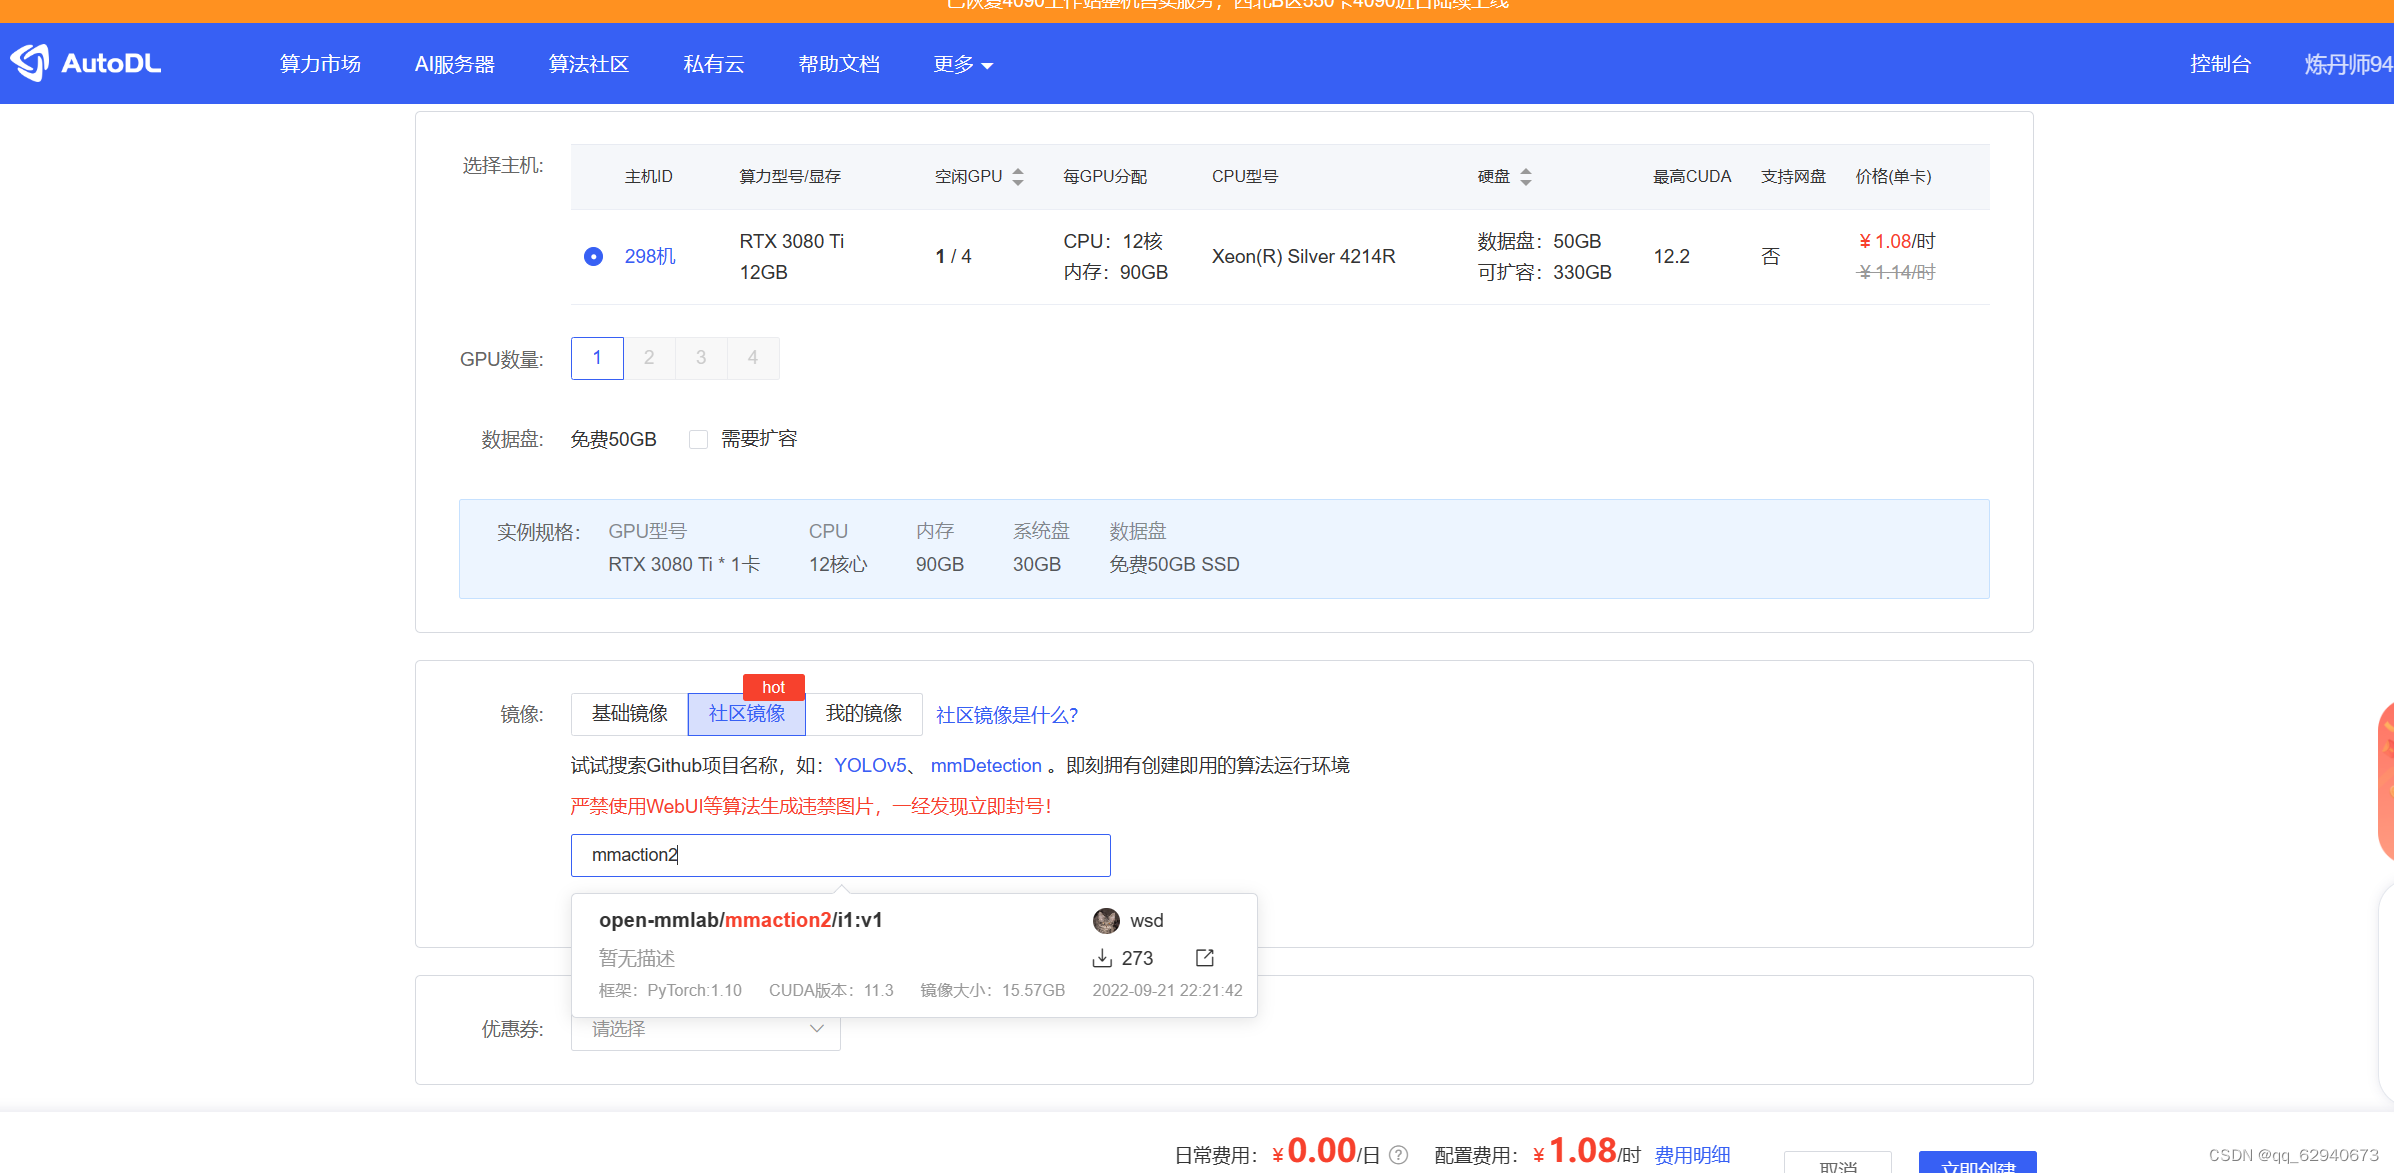Select the 298机 host radio button

(x=593, y=256)
